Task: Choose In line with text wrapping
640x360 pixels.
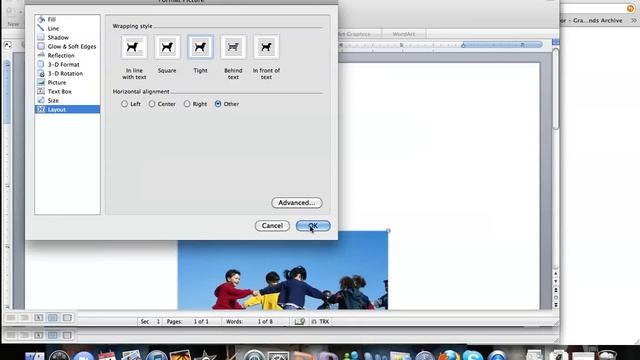Action: pyautogui.click(x=134, y=47)
